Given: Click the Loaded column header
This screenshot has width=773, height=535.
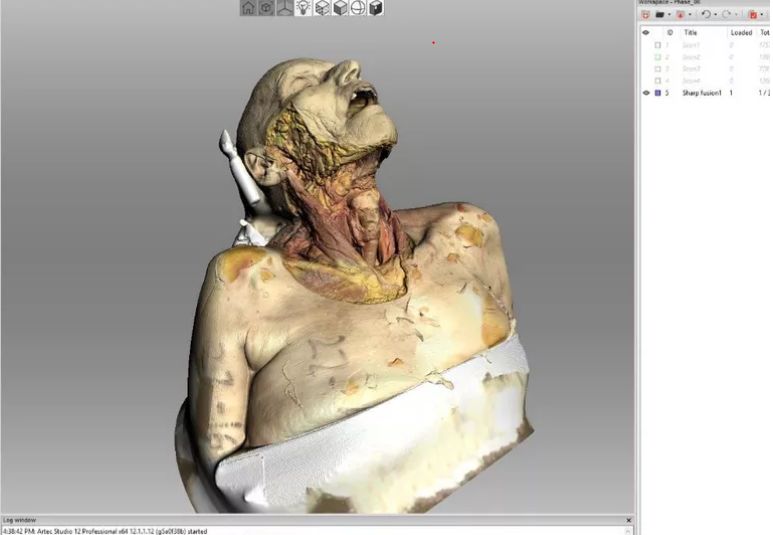Looking at the screenshot, I should tap(741, 33).
